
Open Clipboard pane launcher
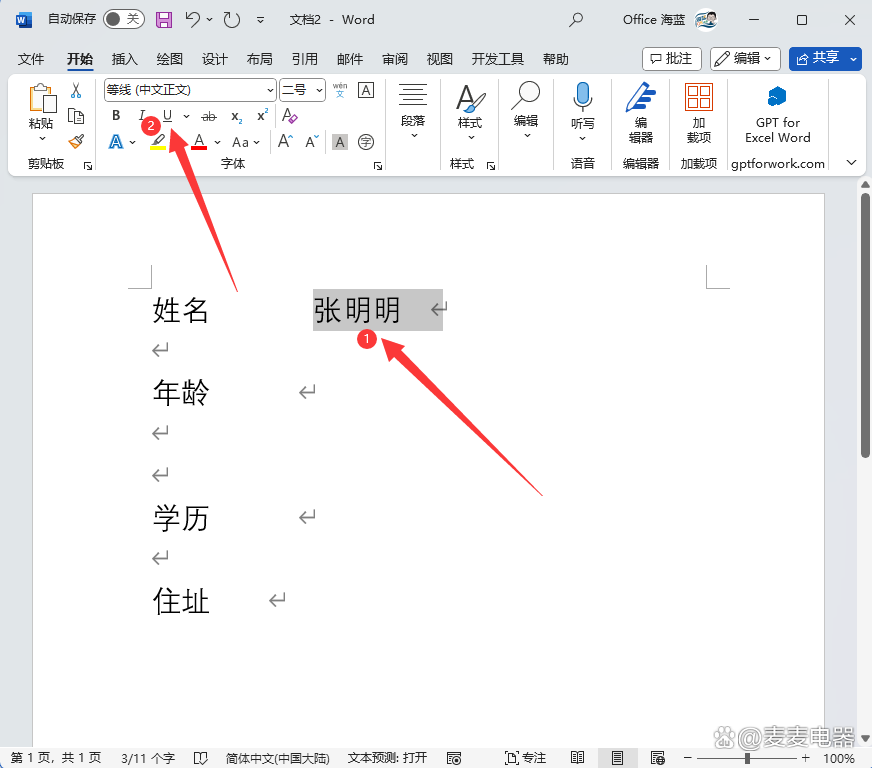click(88, 166)
